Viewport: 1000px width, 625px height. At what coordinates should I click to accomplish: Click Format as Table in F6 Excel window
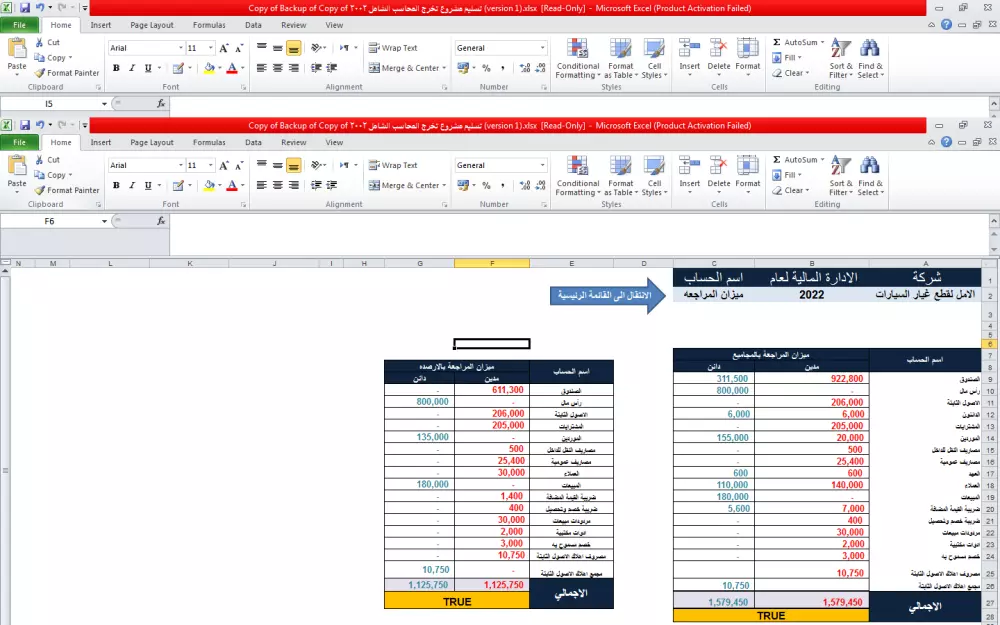tap(621, 175)
